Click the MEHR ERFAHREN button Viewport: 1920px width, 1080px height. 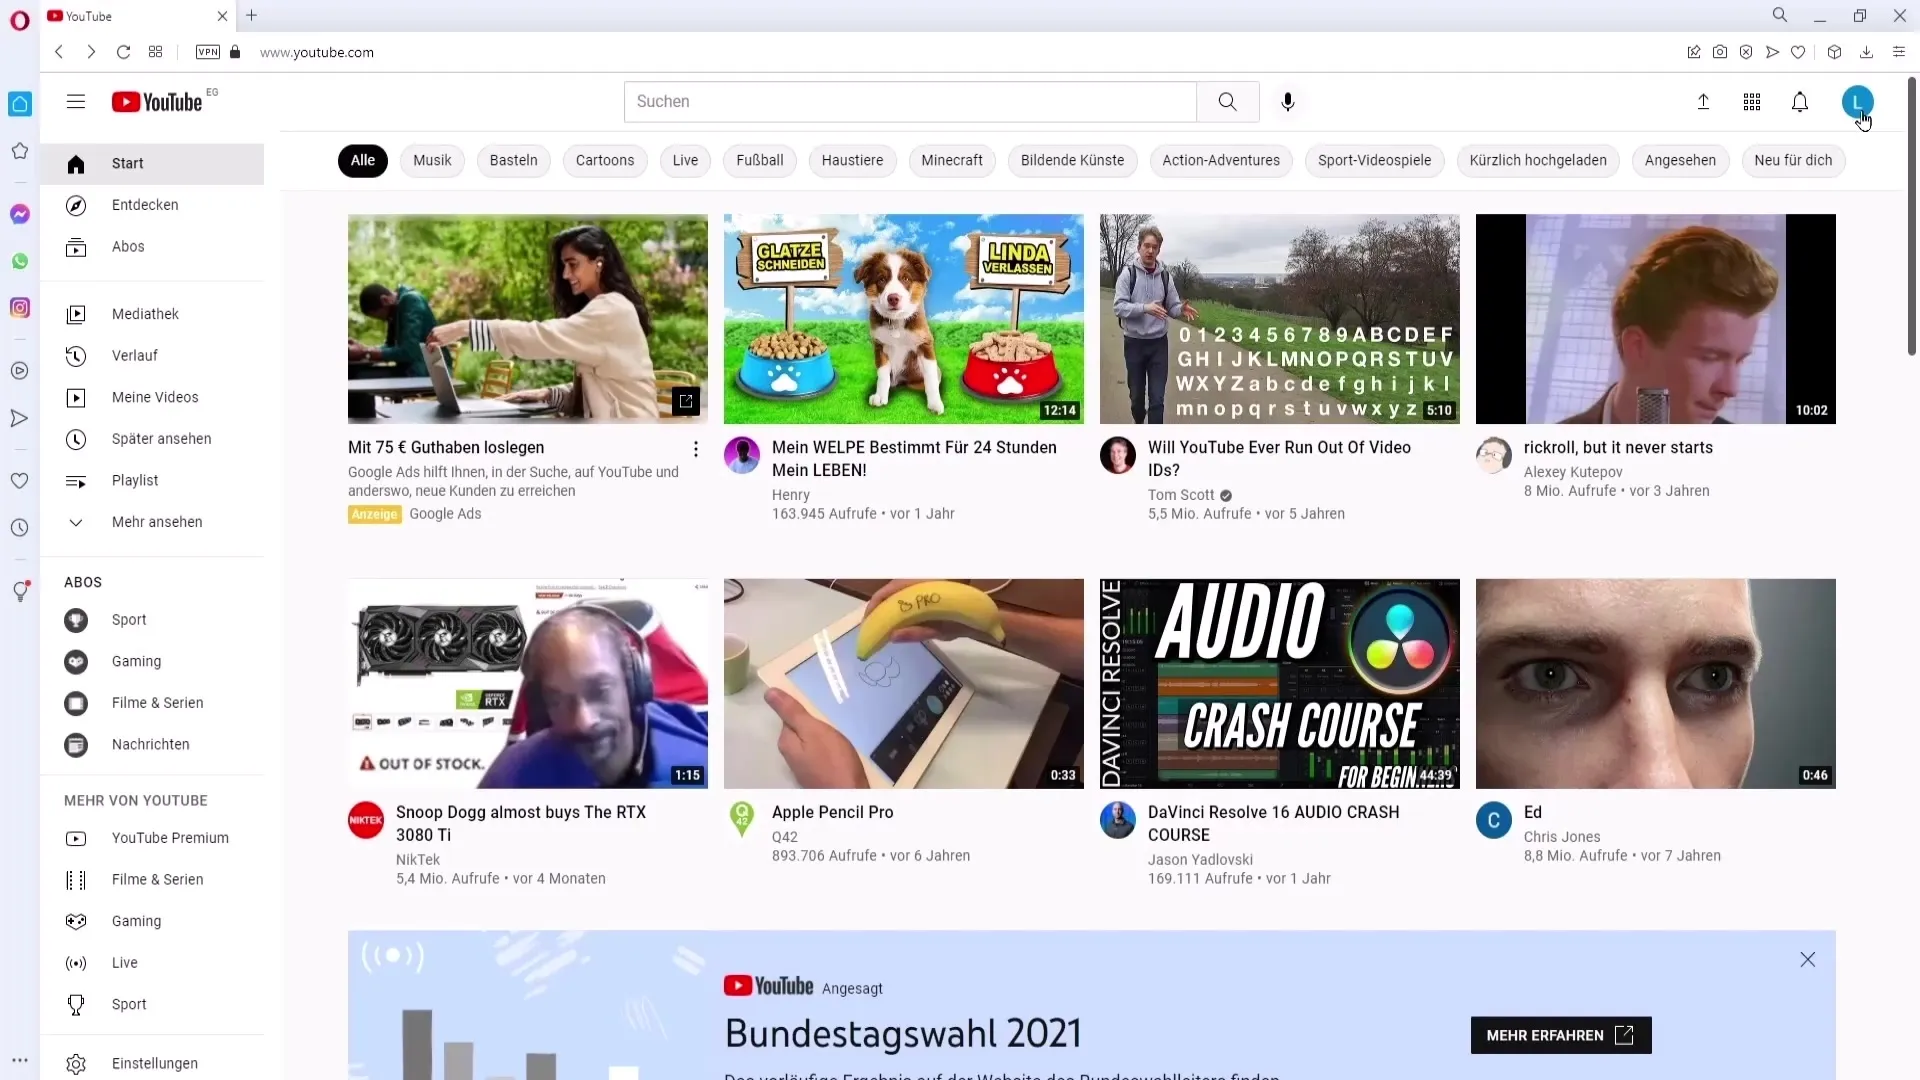pos(1561,1035)
